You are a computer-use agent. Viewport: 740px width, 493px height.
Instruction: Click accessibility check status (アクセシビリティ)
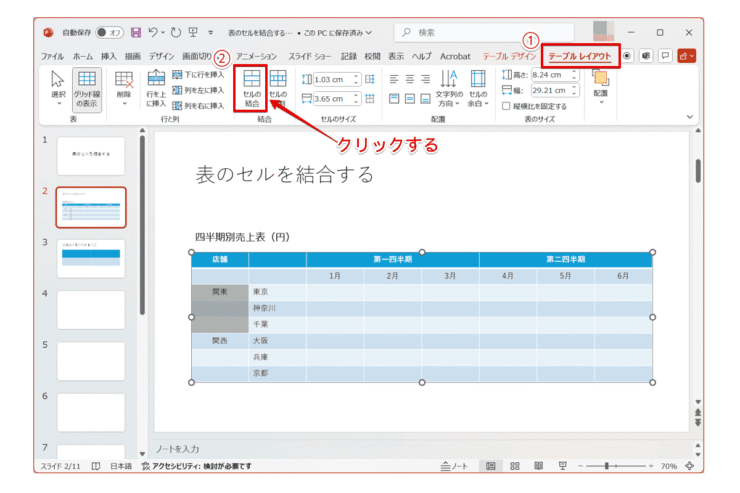click(197, 466)
